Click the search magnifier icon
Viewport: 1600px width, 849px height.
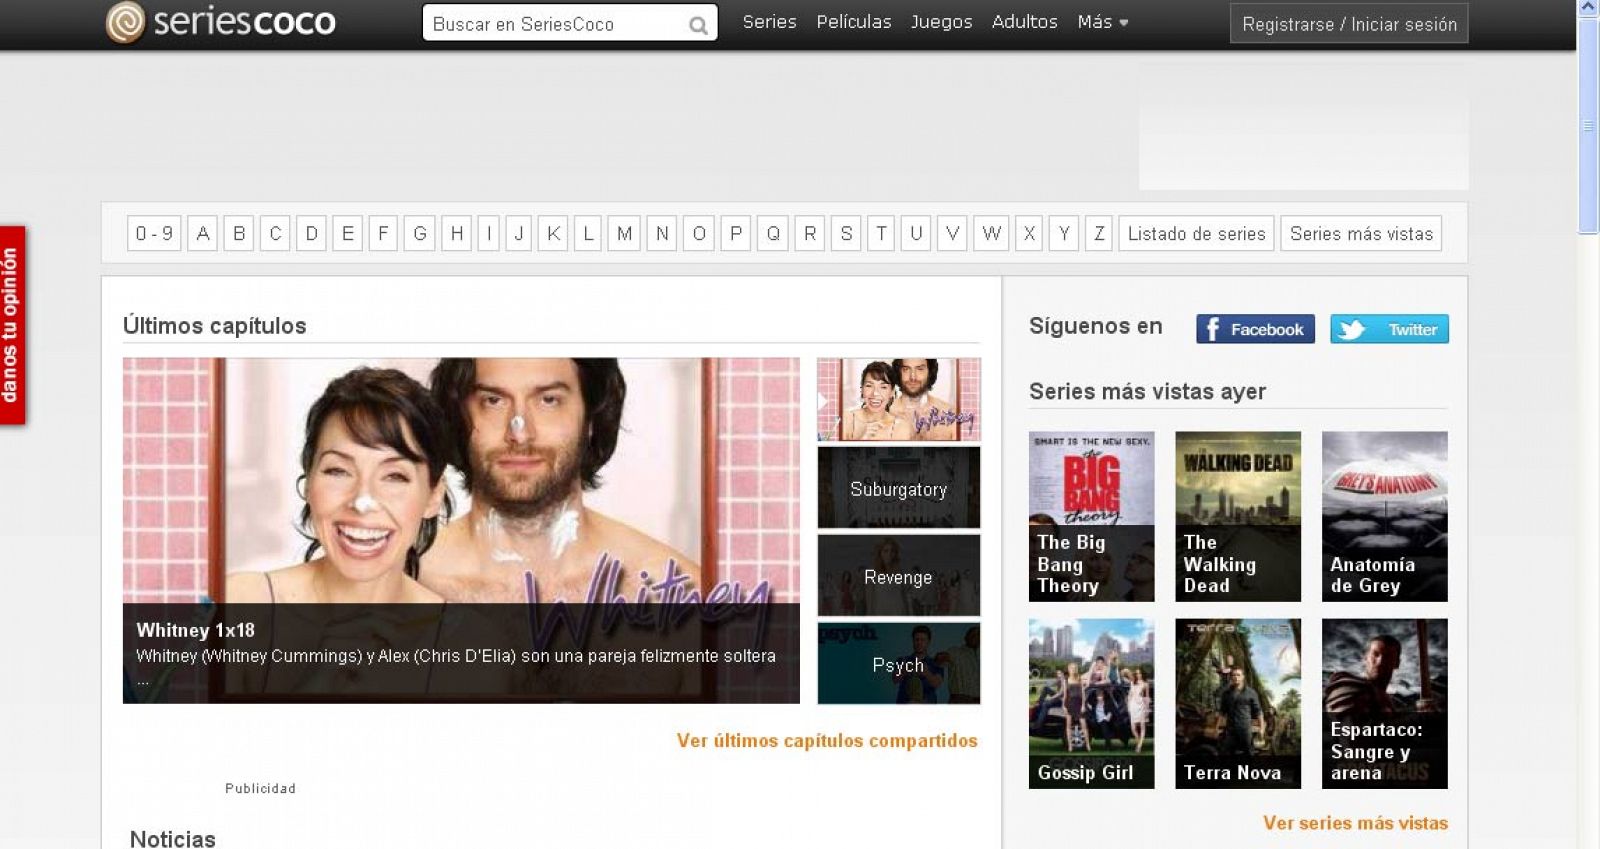coord(698,25)
